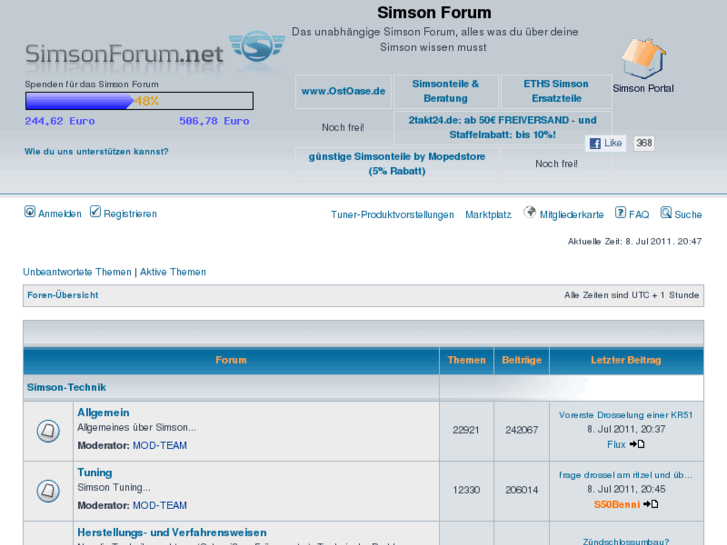The height and width of the screenshot is (545, 727).
Task: Click the Beiträge column header
Action: (522, 360)
